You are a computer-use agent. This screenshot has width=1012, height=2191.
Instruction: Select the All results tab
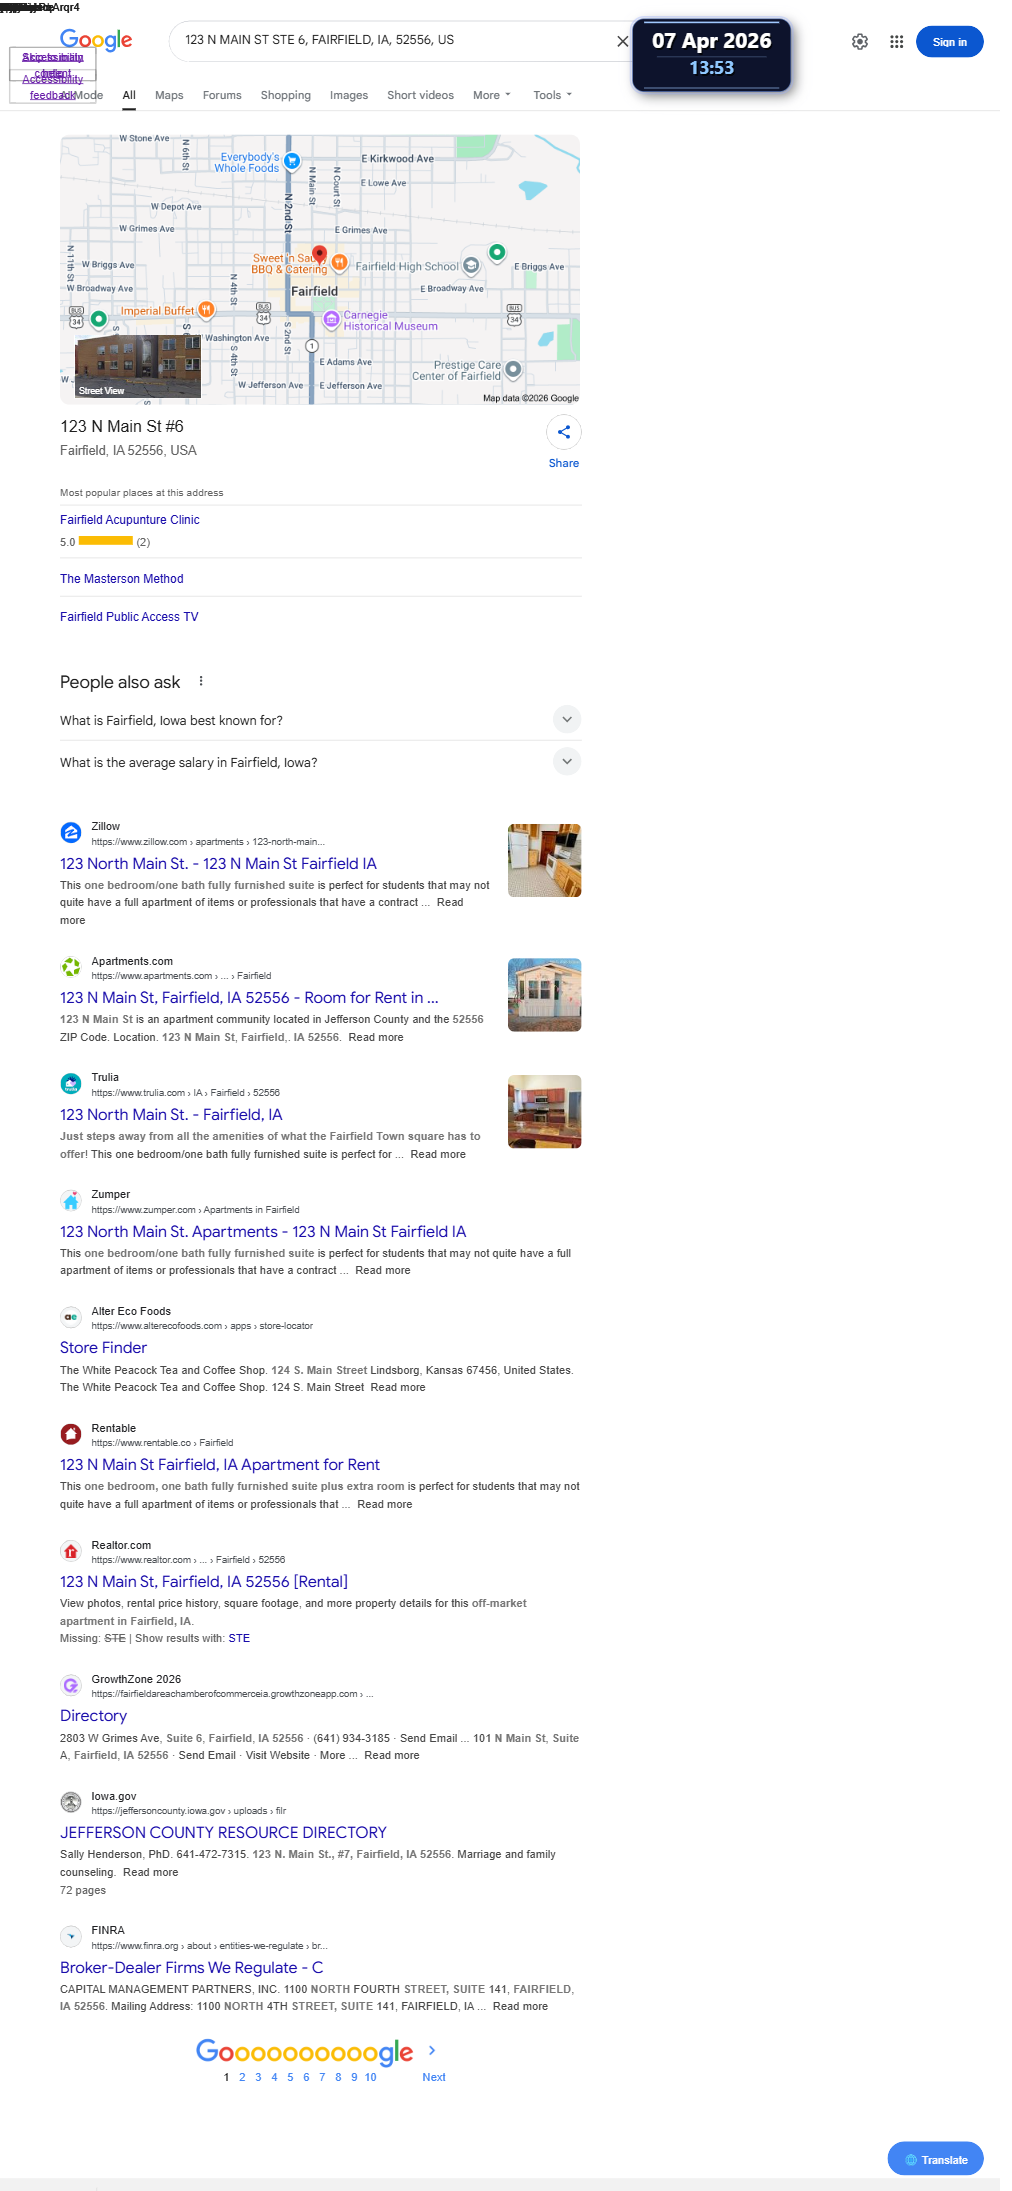coord(129,95)
